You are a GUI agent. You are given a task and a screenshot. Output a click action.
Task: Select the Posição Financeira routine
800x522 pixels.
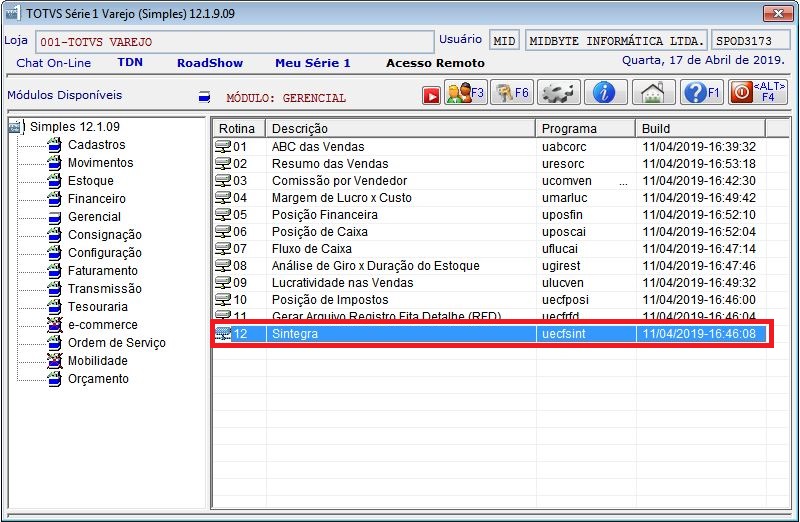point(490,215)
